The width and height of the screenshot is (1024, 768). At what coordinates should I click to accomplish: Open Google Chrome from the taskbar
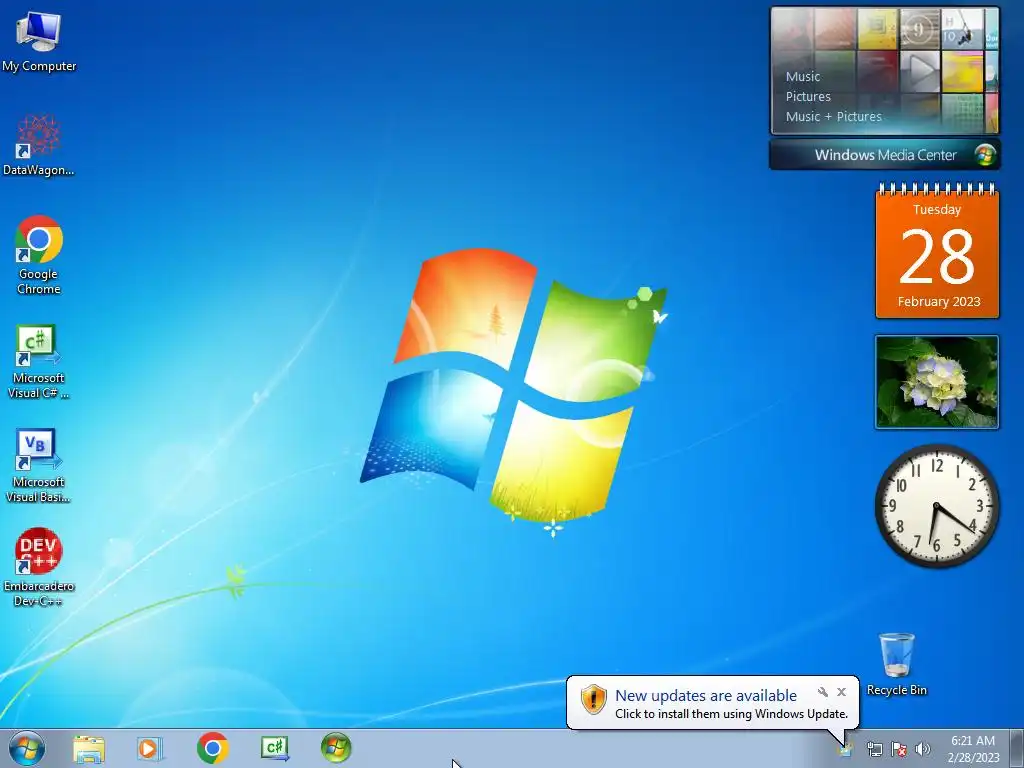212,748
